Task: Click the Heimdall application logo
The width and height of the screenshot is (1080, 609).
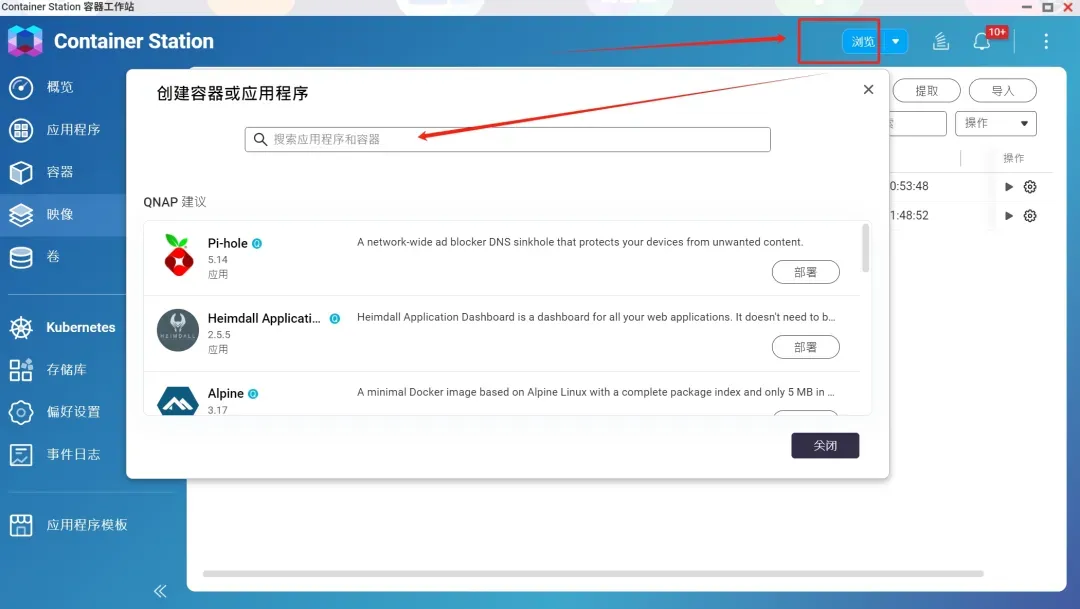Action: (178, 330)
